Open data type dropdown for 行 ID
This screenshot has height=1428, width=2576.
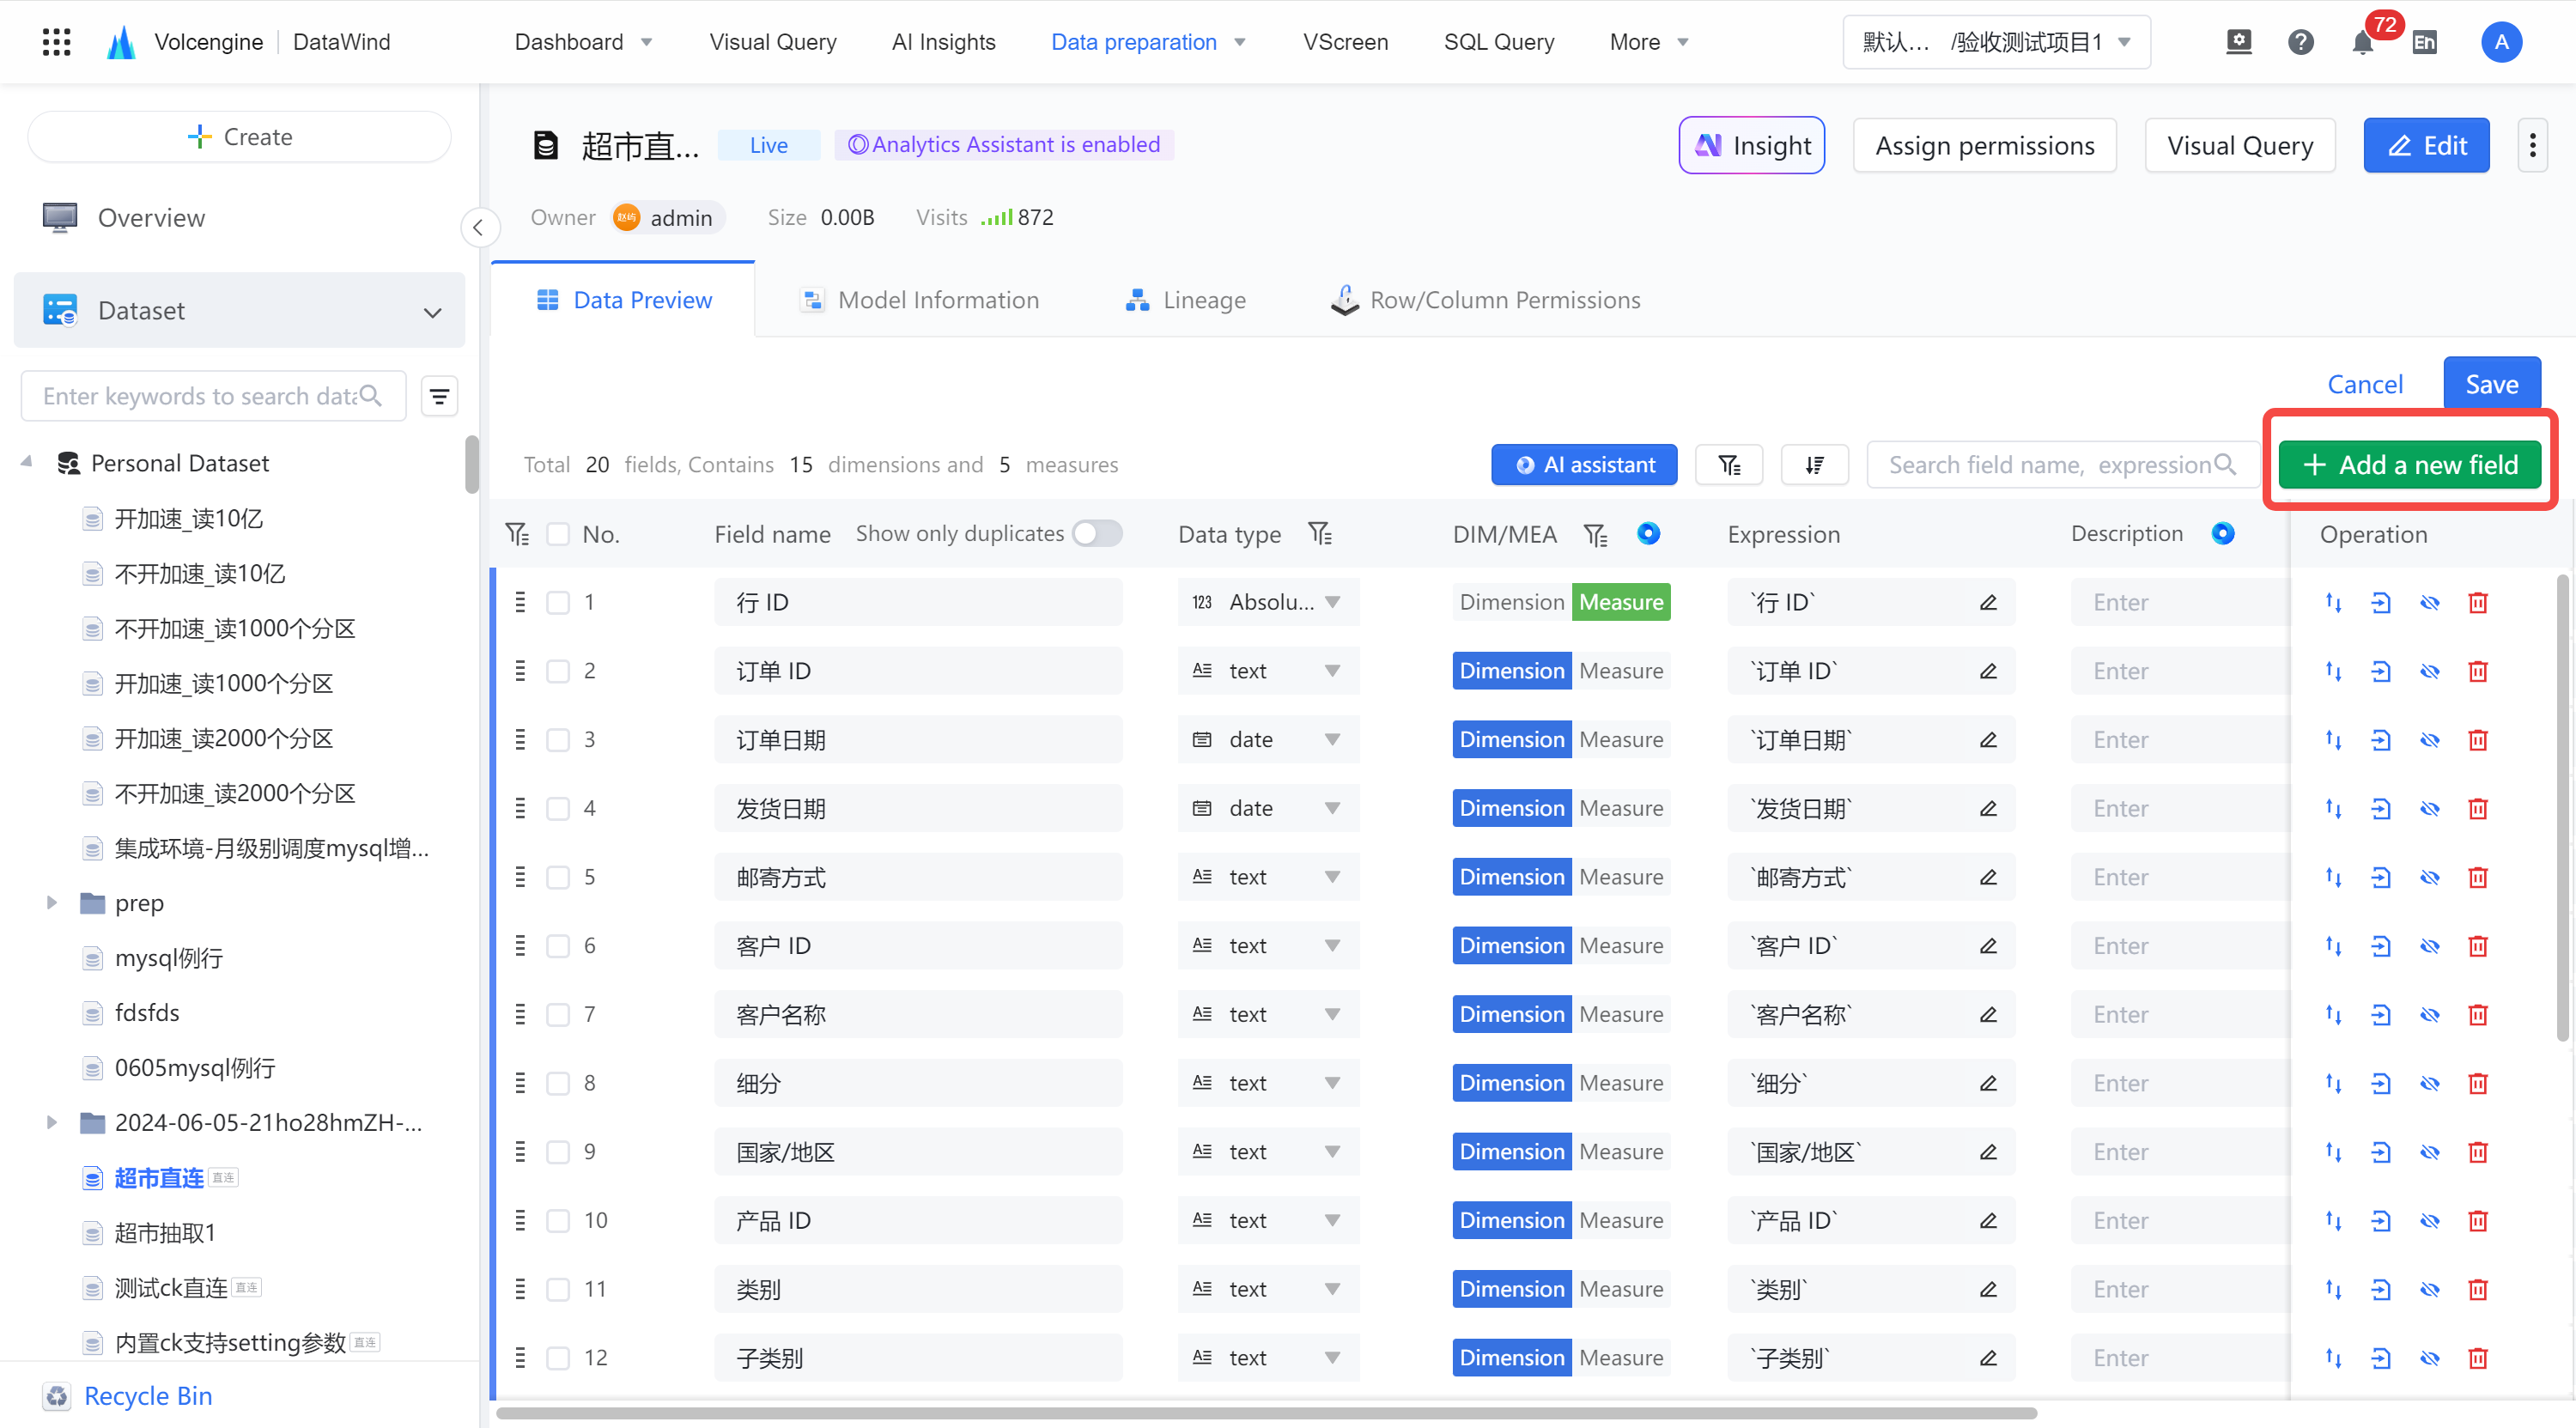click(1268, 602)
